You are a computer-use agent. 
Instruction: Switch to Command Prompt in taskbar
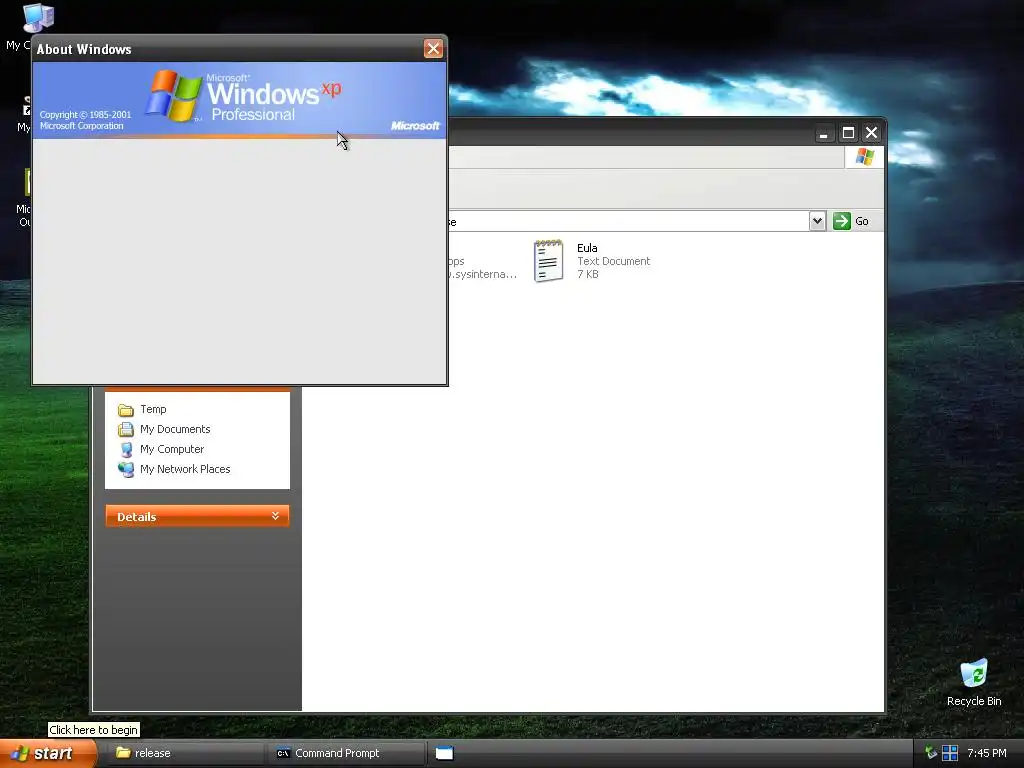[346, 753]
